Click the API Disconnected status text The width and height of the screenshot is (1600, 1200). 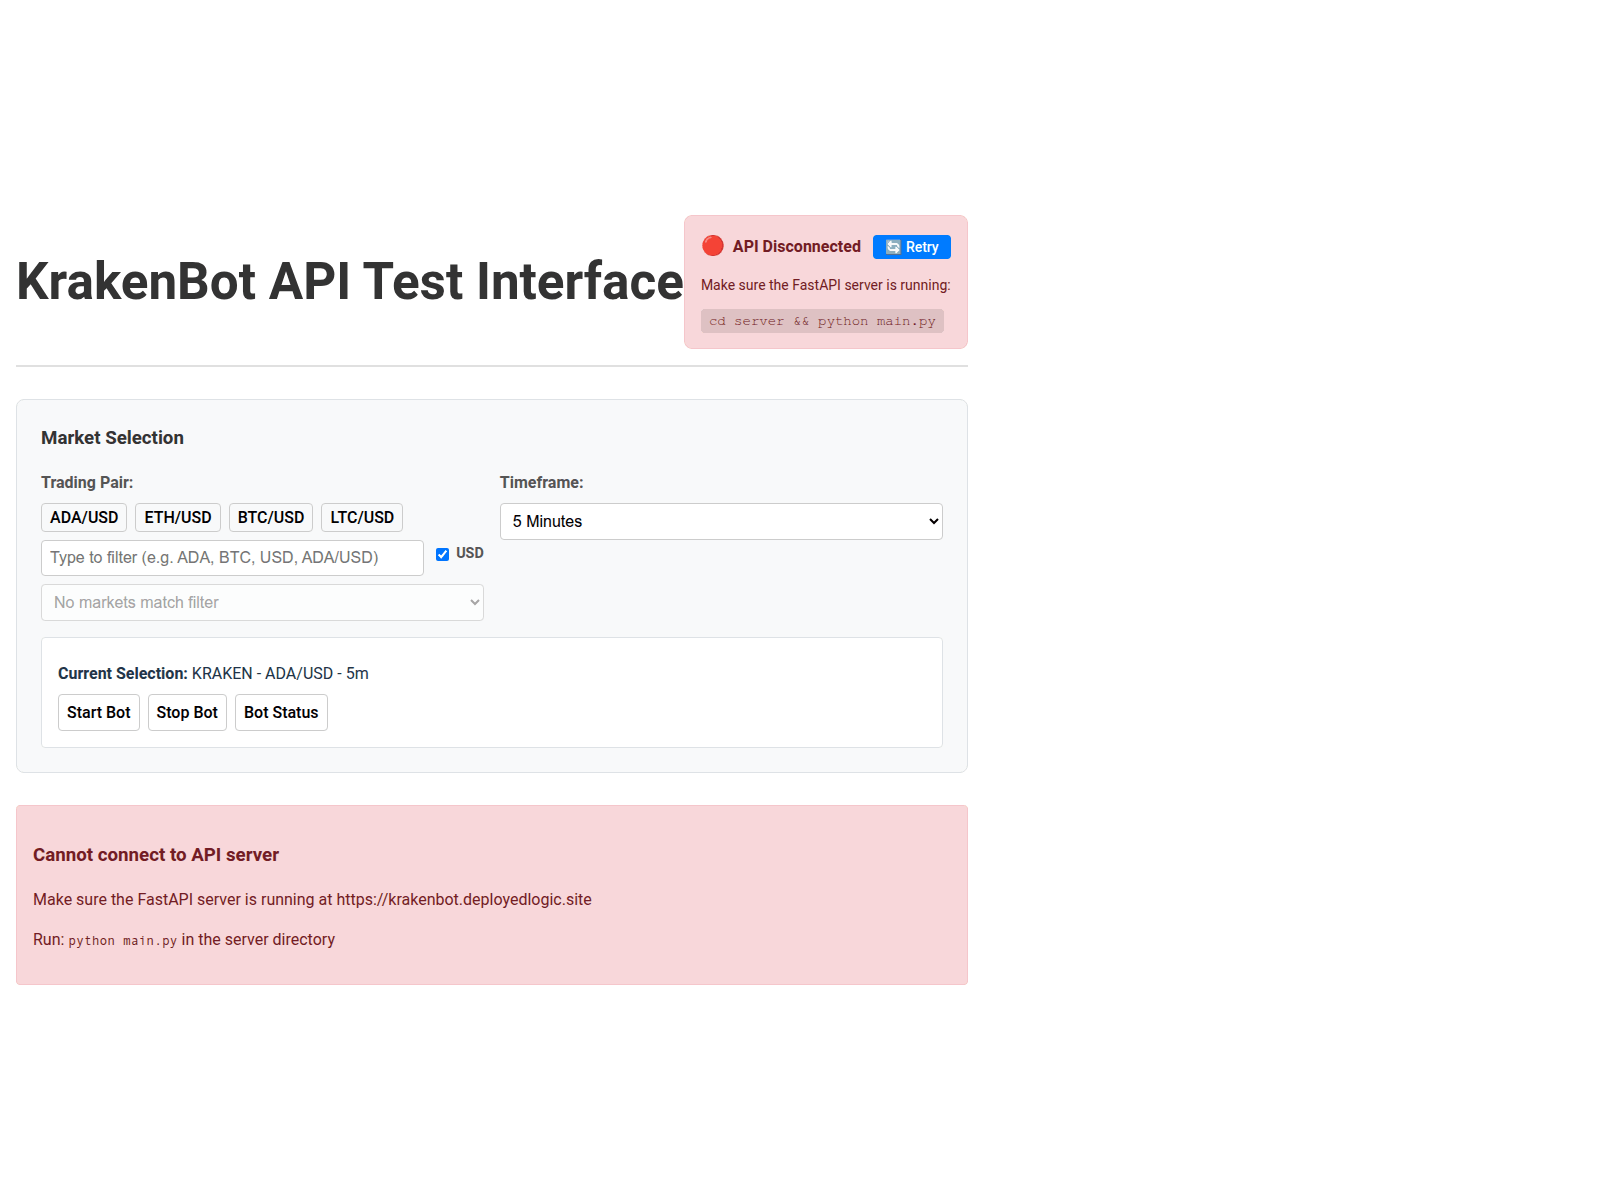[796, 246]
